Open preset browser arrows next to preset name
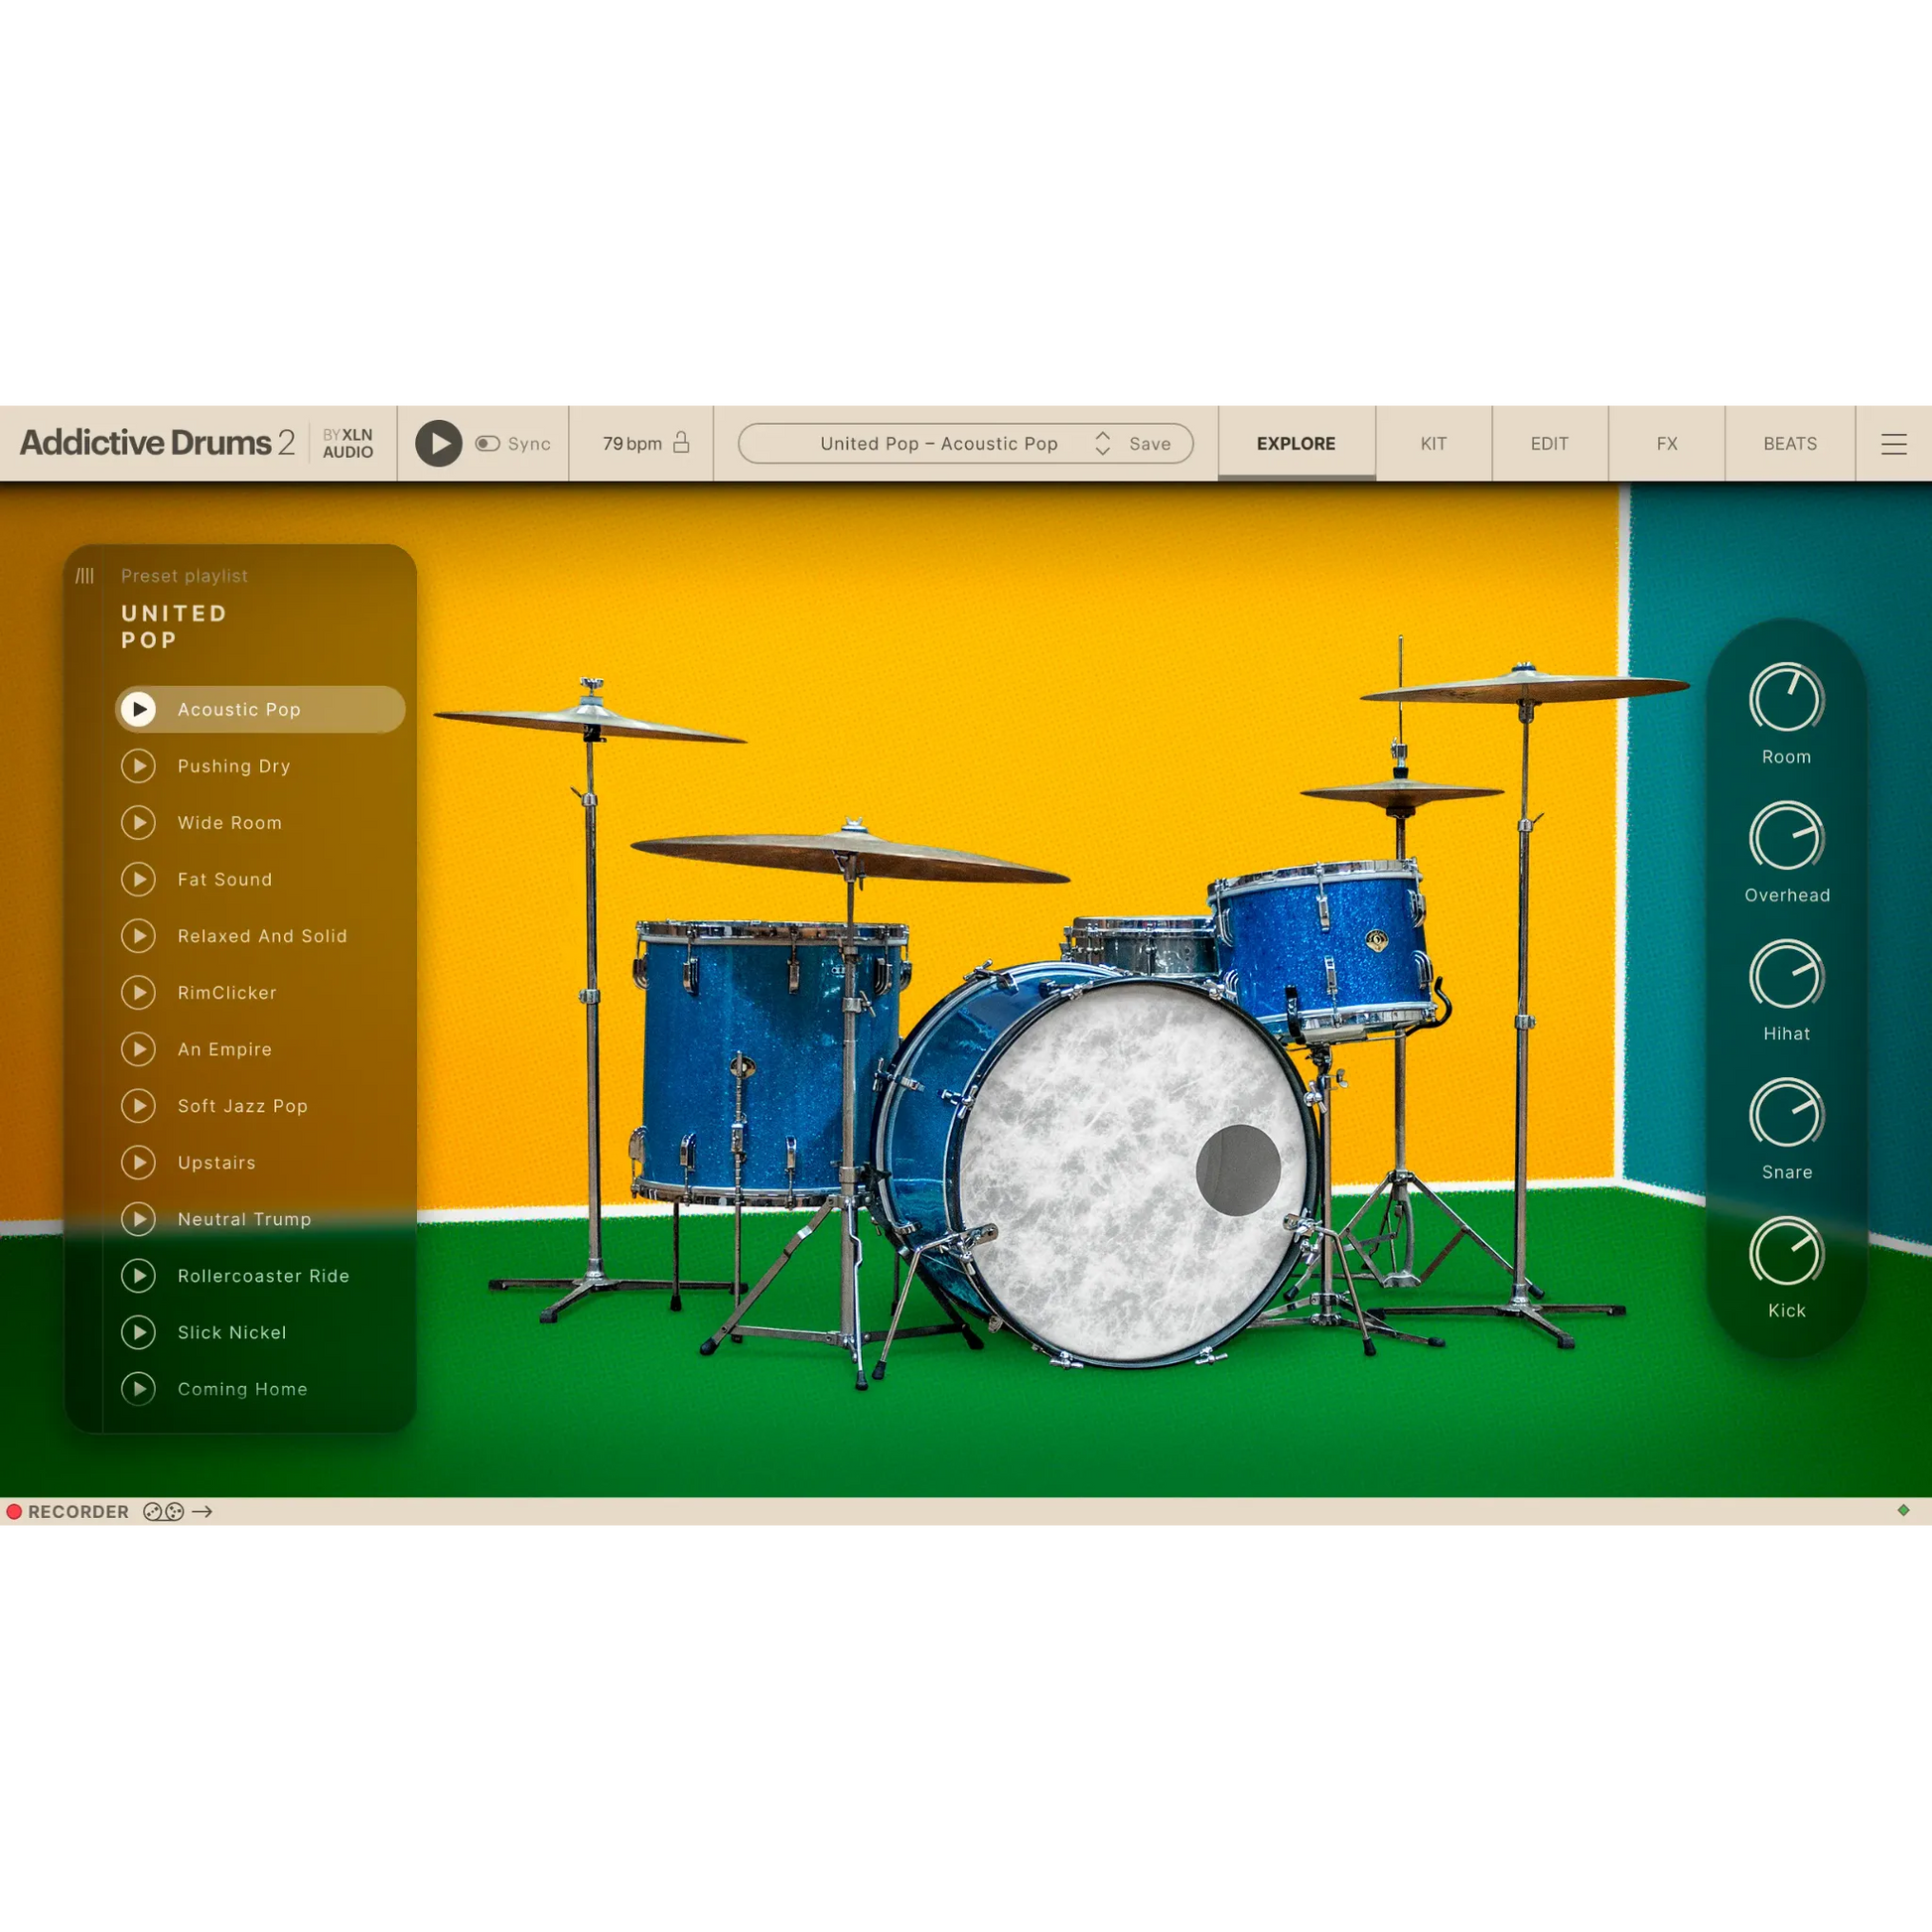Screen dimensions: 1932x1932 [1102, 443]
